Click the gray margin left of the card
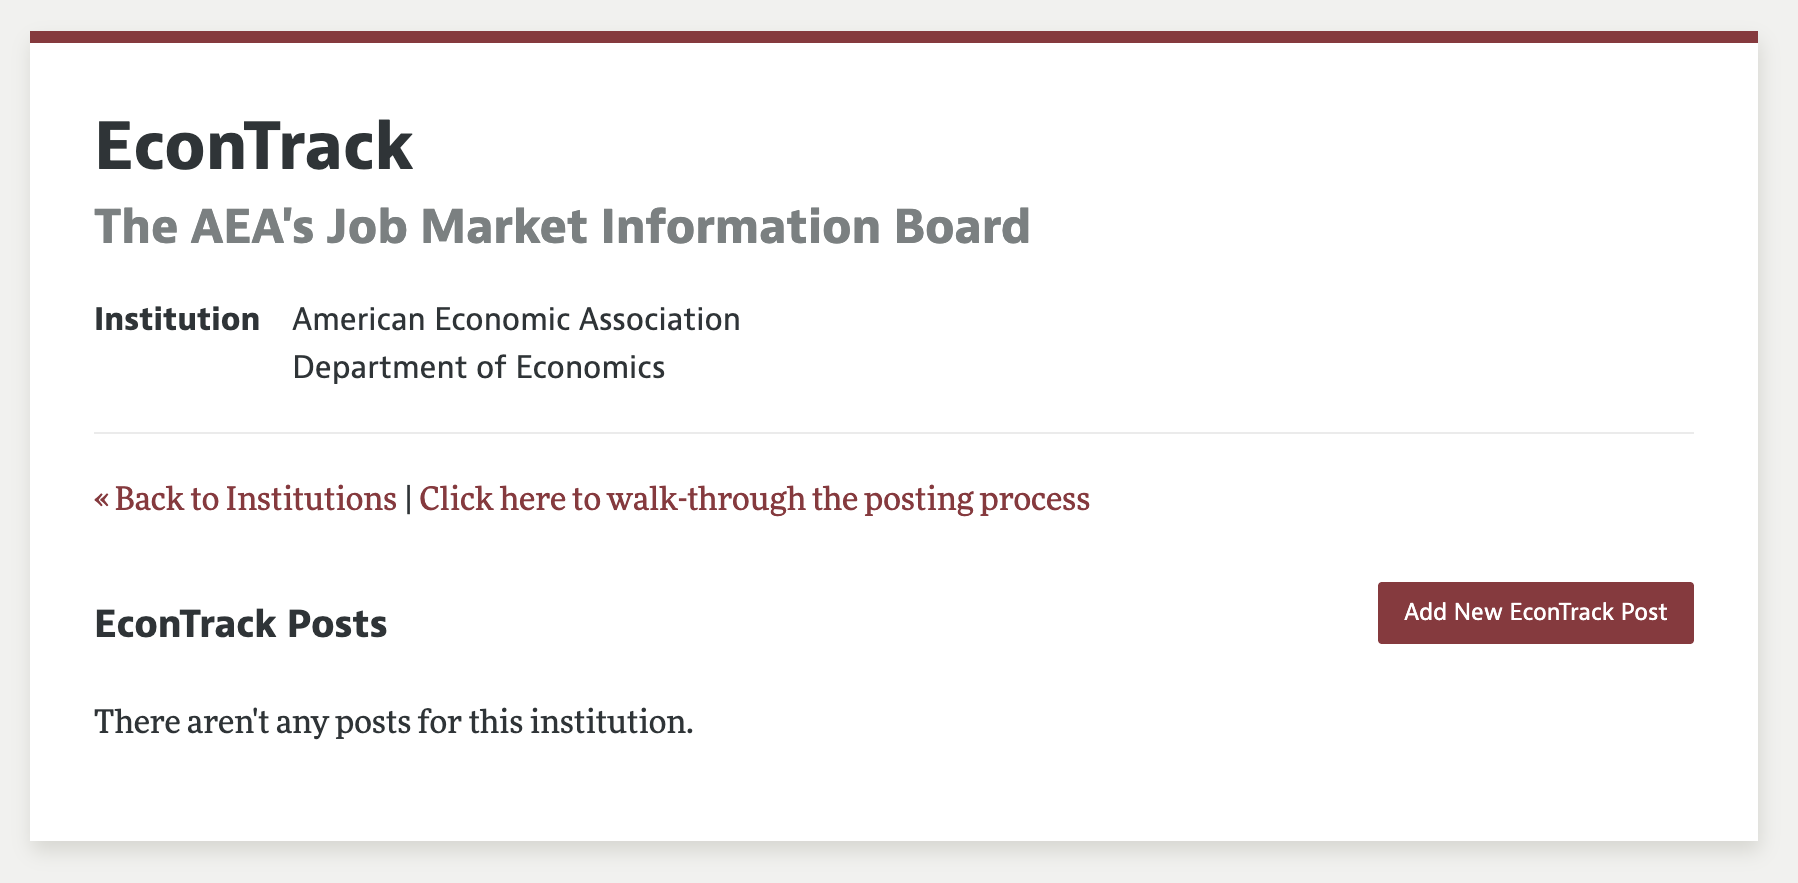Screen dimensions: 1798x883 (14, 440)
